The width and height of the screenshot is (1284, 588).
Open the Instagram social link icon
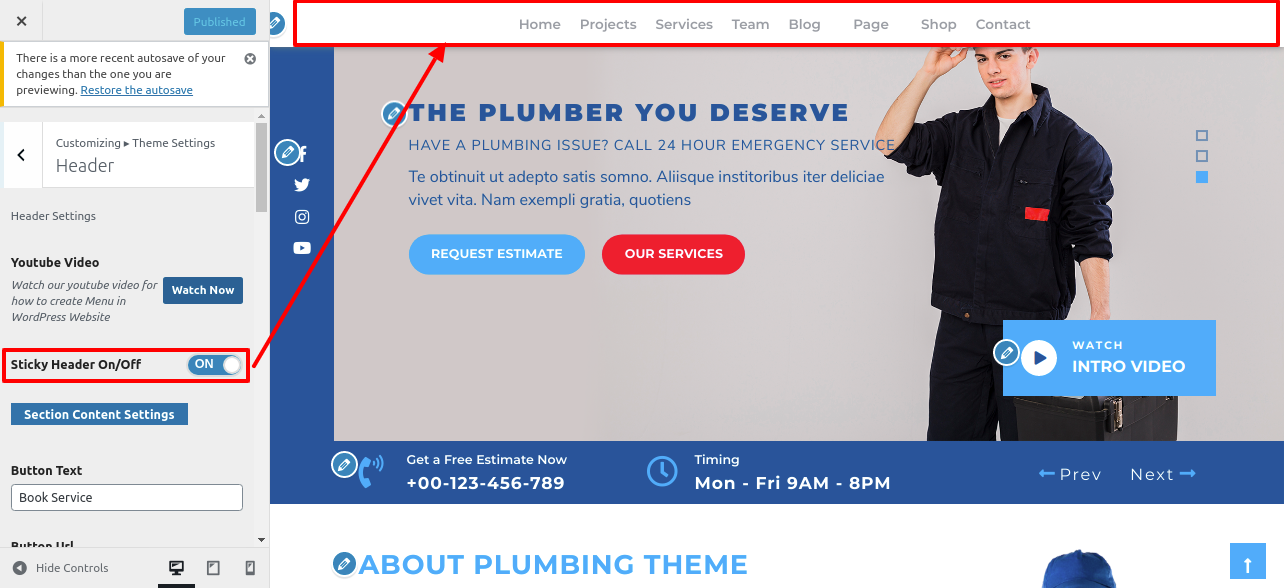click(302, 217)
